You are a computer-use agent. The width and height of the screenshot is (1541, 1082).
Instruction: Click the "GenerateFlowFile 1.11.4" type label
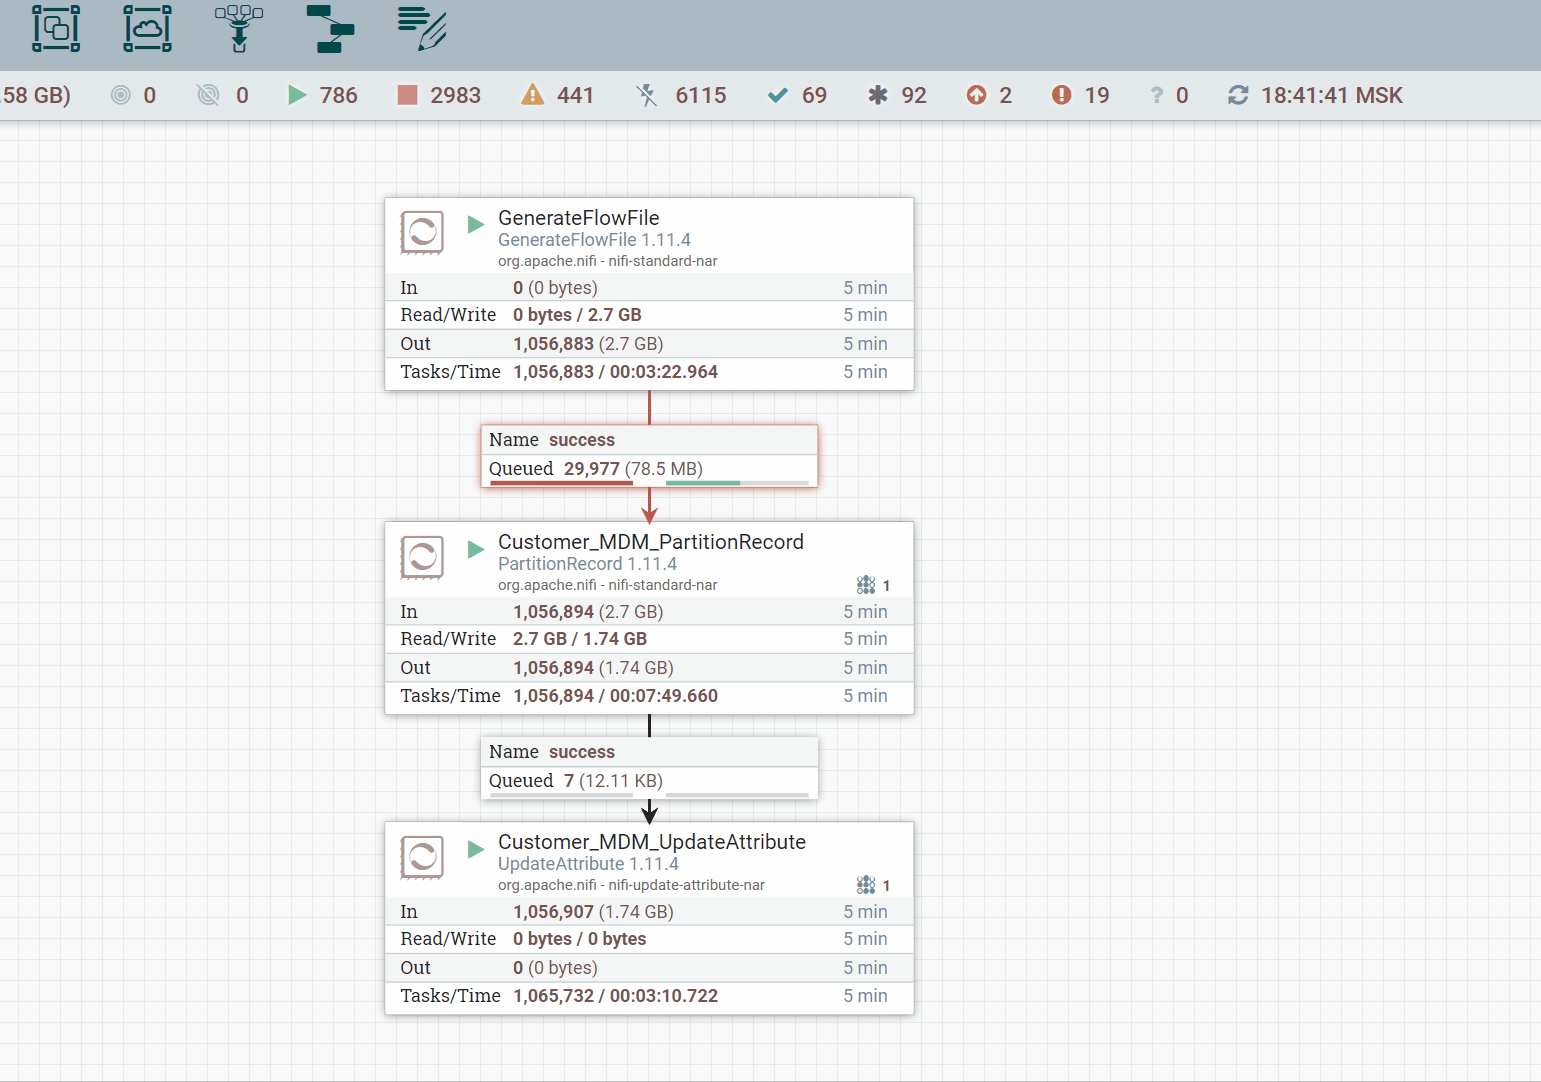tap(595, 240)
